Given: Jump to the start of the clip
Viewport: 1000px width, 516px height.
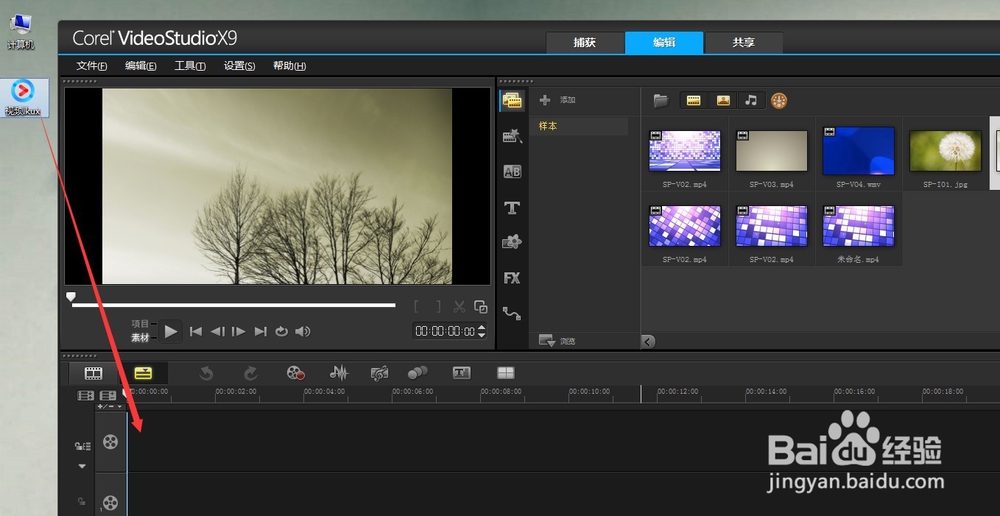Looking at the screenshot, I should pyautogui.click(x=196, y=332).
